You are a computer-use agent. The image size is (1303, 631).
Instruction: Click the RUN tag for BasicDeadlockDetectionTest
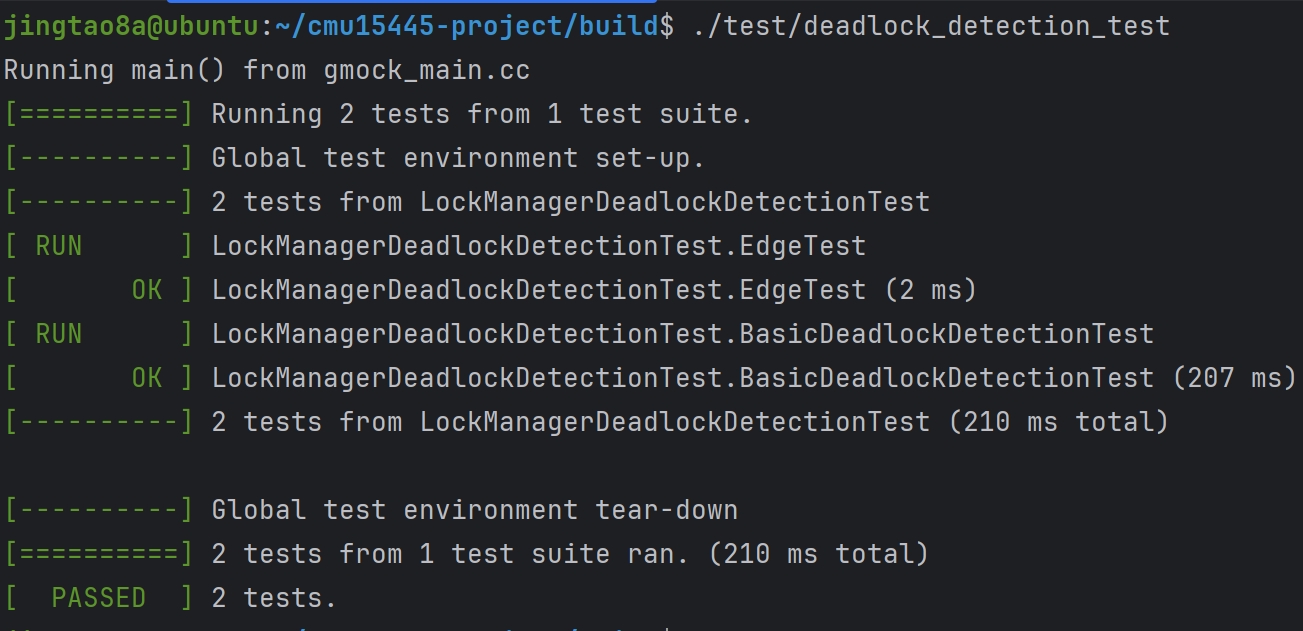pos(59,334)
